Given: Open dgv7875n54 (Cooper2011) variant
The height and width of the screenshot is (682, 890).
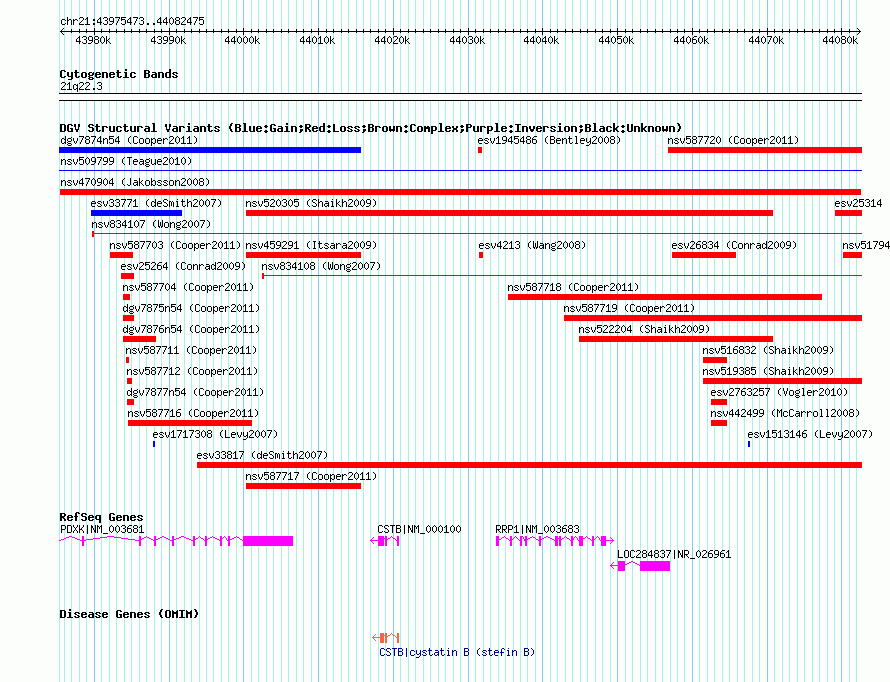Looking at the screenshot, I should (191, 308).
